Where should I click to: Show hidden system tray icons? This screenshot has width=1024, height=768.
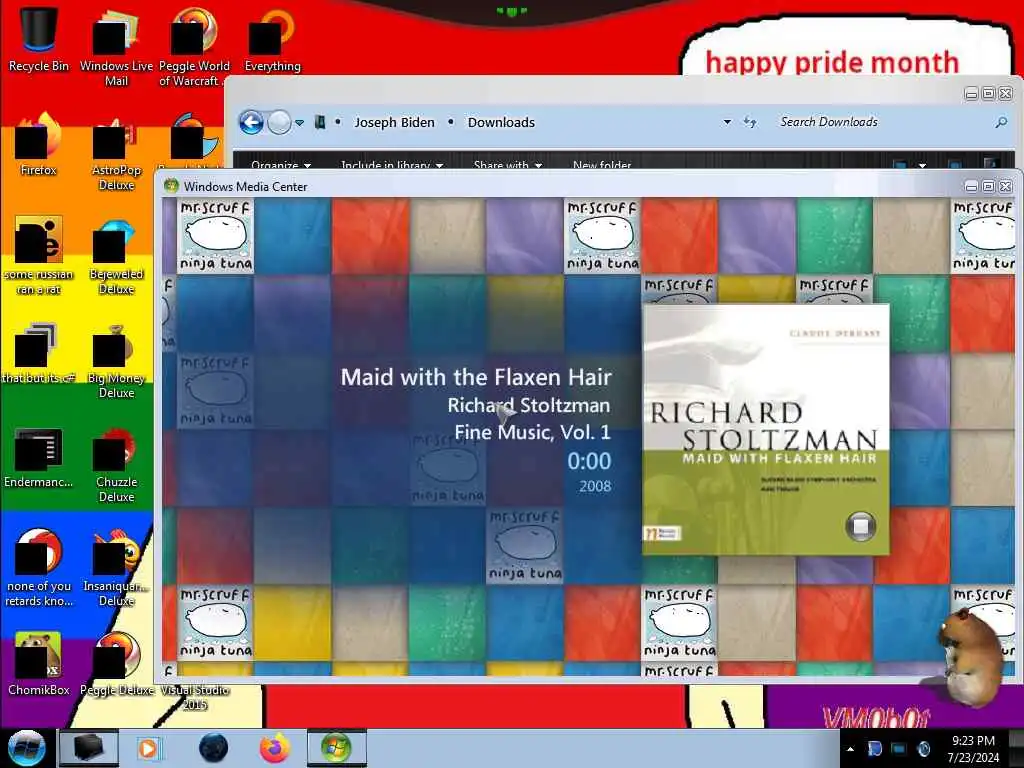coord(850,749)
